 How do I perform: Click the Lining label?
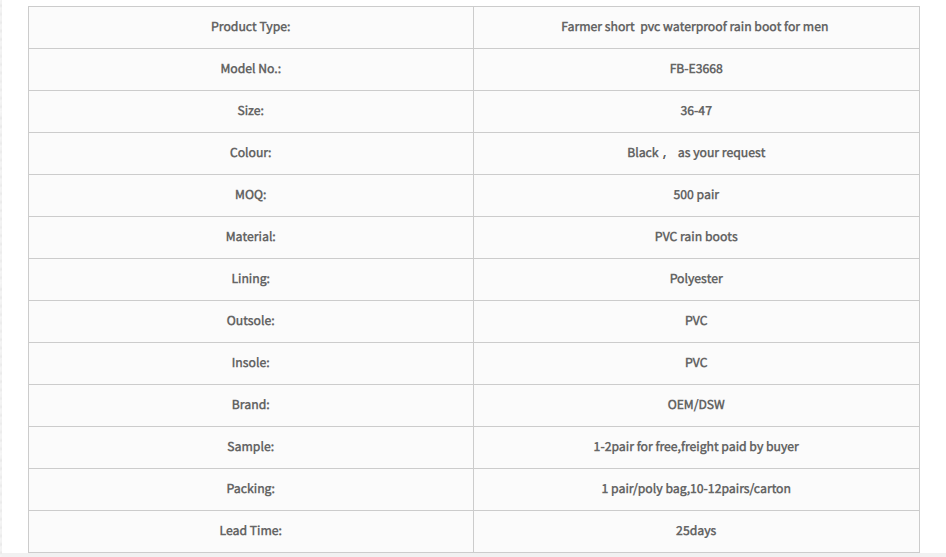click(250, 279)
